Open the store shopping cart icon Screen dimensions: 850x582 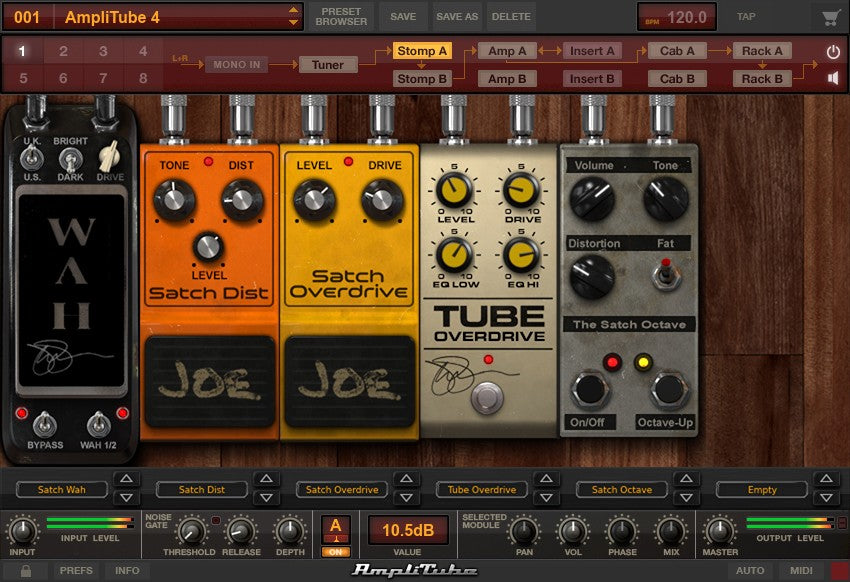coord(829,17)
